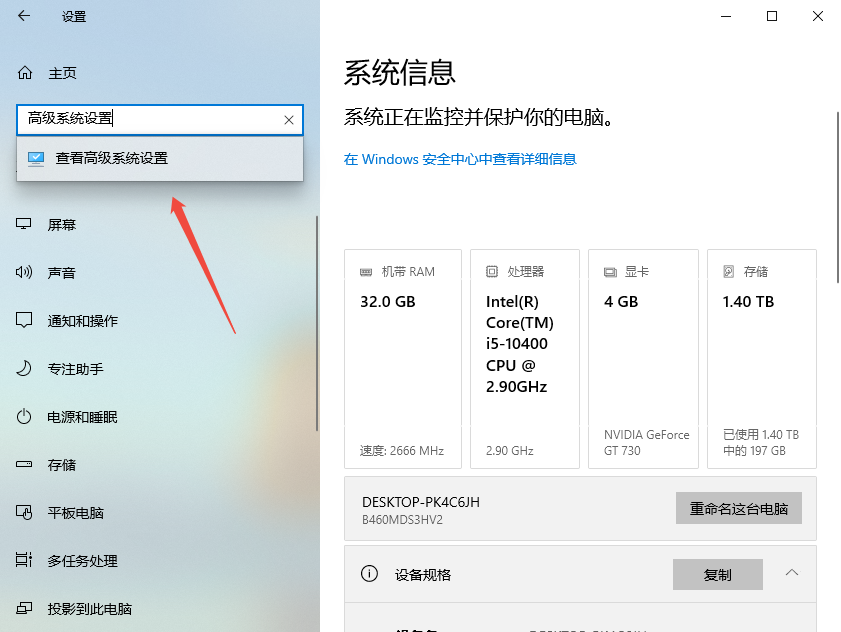
Task: Click the 4 GB graphics value
Action: pyautogui.click(x=621, y=302)
